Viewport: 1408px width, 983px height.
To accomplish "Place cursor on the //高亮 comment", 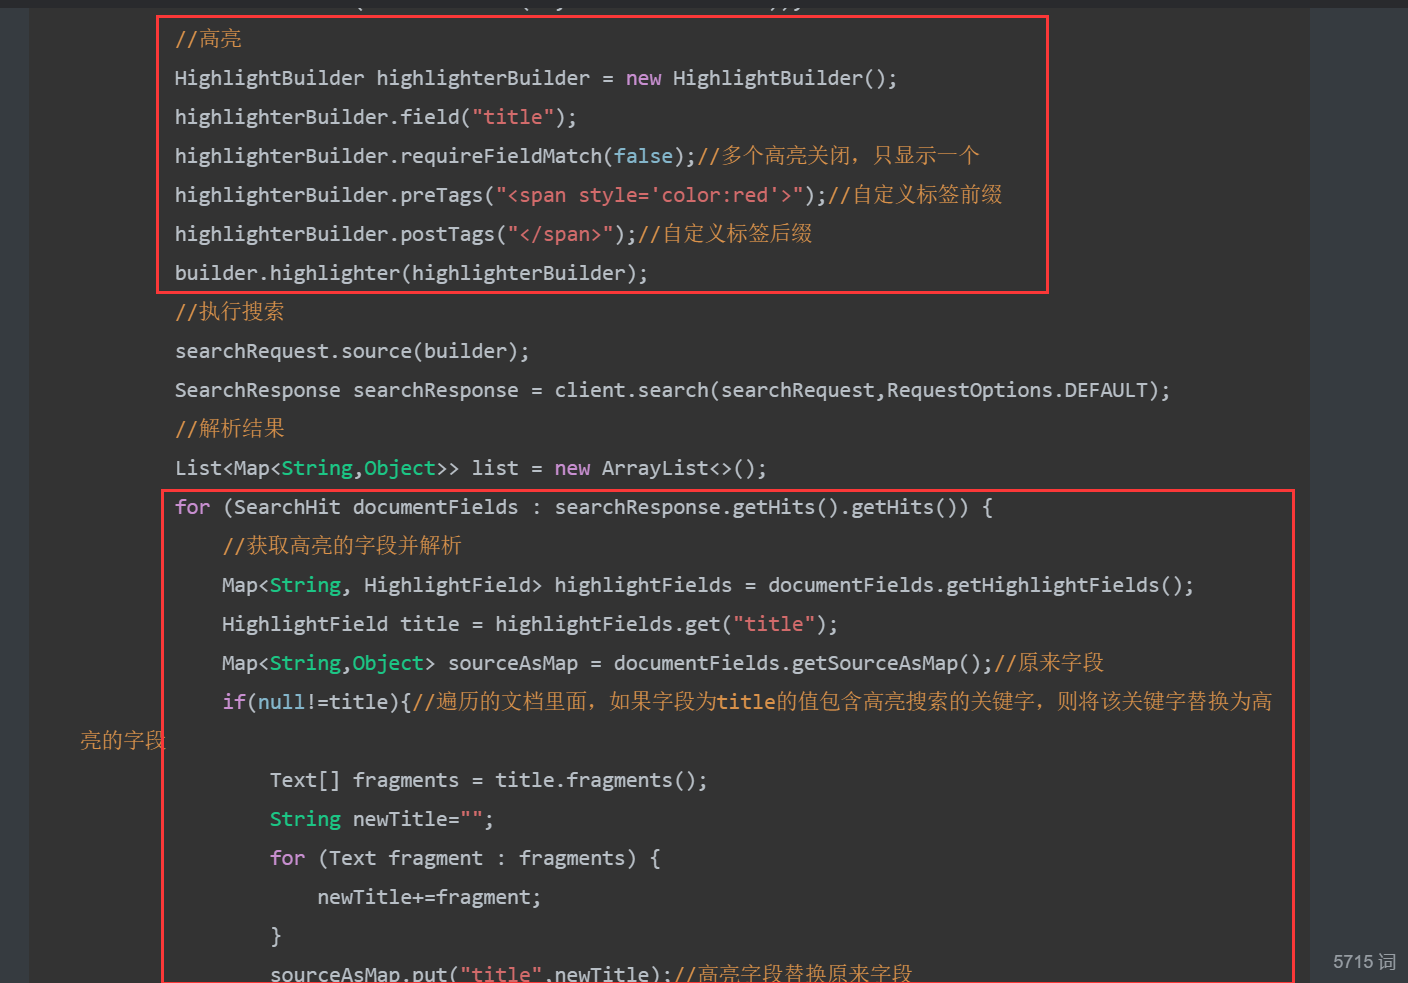I will point(208,39).
